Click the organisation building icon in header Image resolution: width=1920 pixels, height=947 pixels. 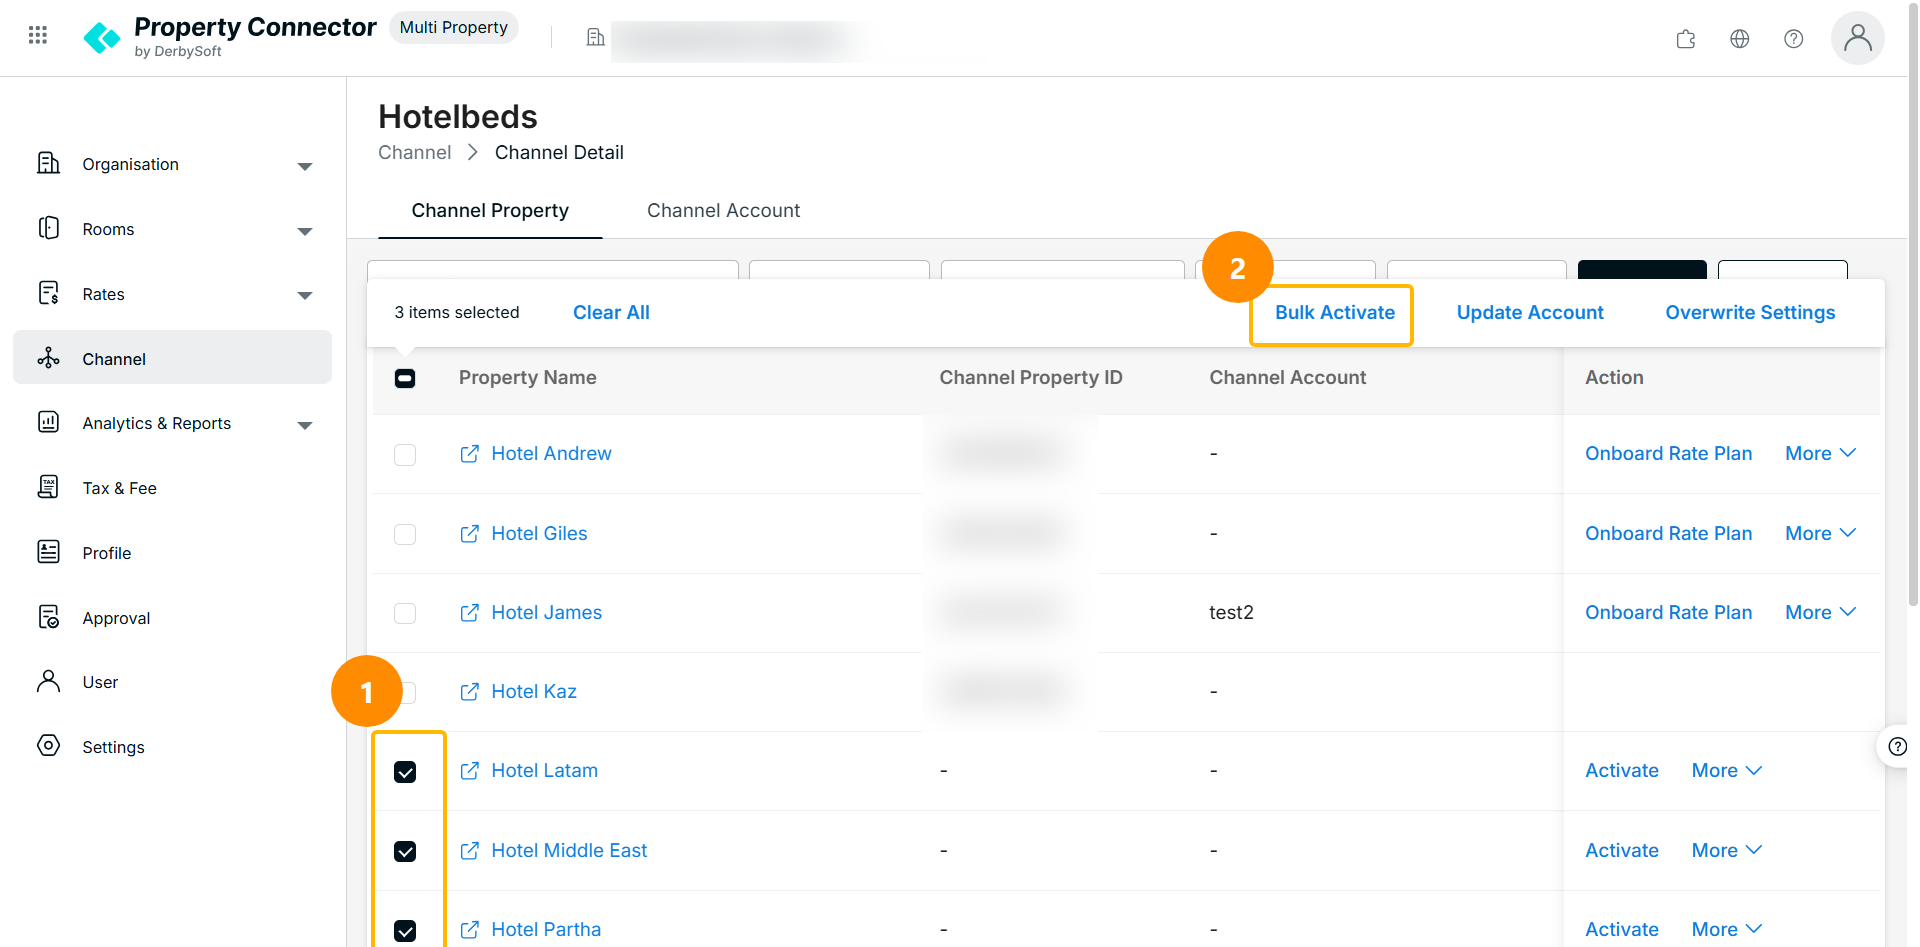(x=596, y=37)
